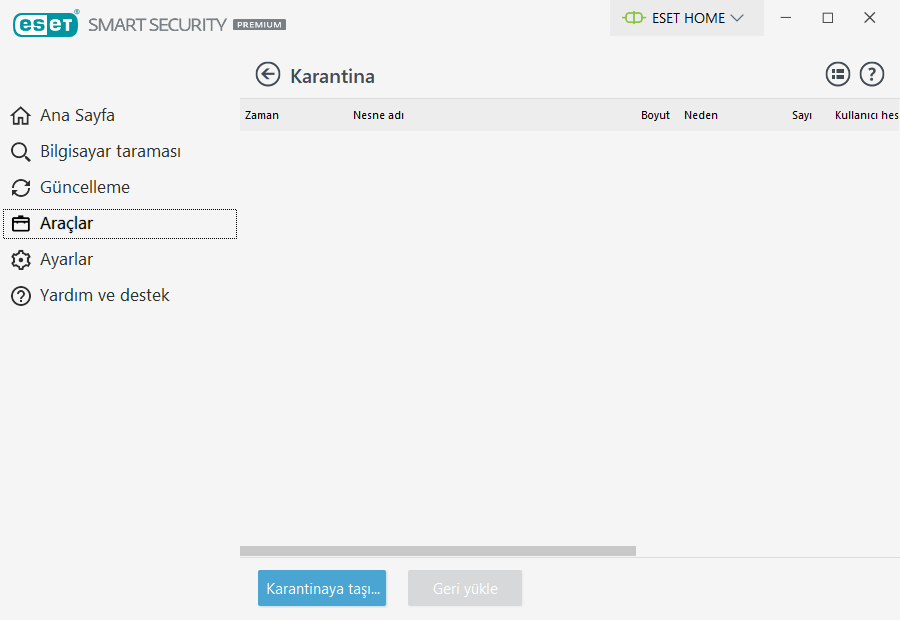Click the horizontal scrollbar thumb
900x620 pixels.
[438, 551]
